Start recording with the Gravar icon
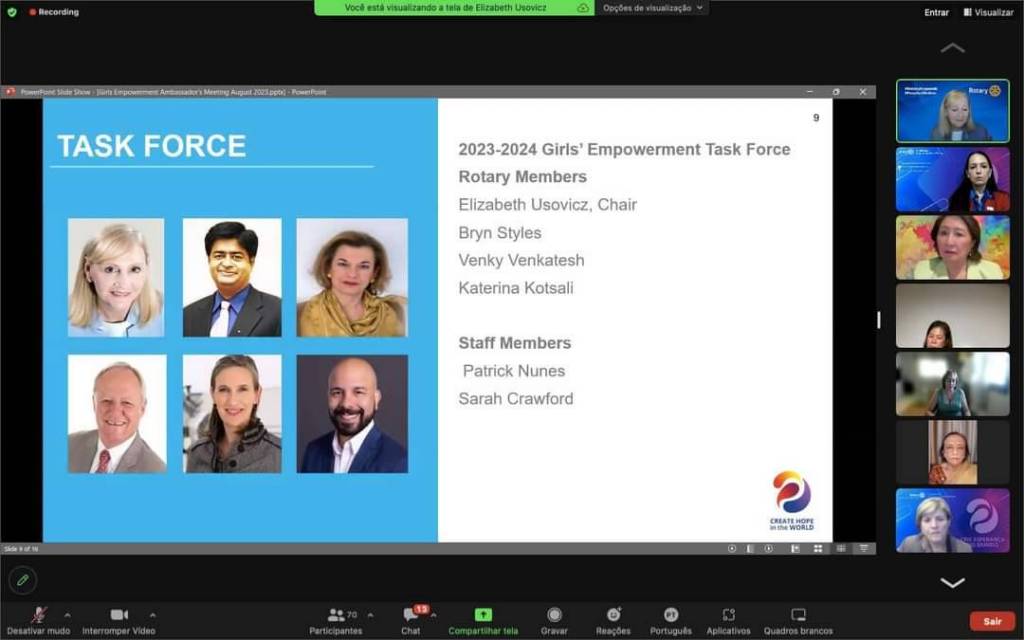Viewport: 1024px width, 640px height. (x=554, y=615)
